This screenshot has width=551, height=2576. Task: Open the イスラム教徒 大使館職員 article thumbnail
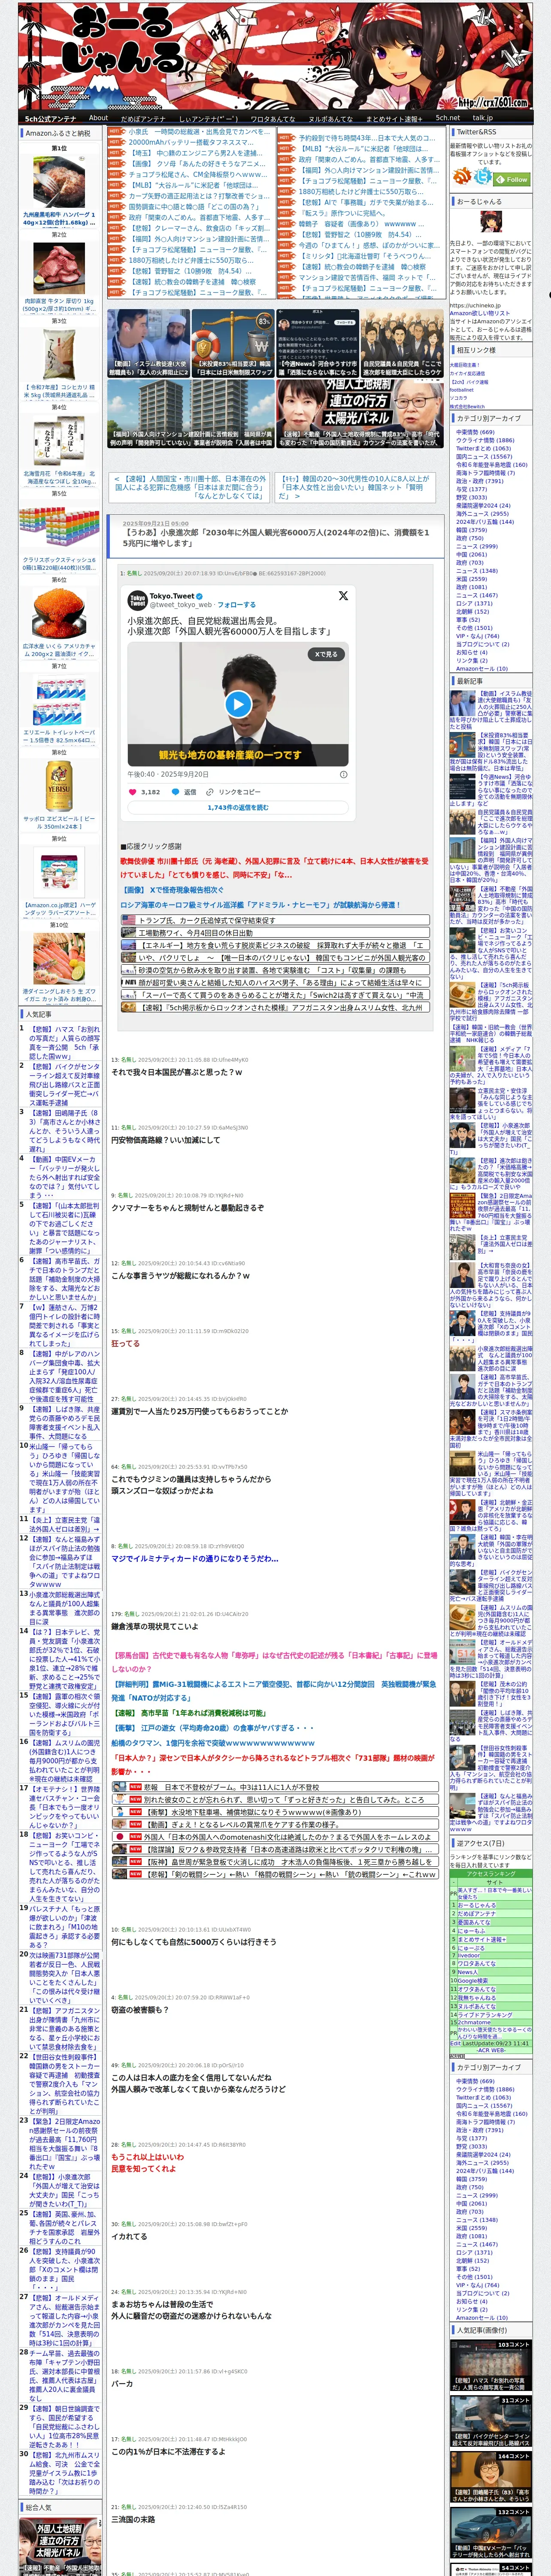[x=147, y=343]
